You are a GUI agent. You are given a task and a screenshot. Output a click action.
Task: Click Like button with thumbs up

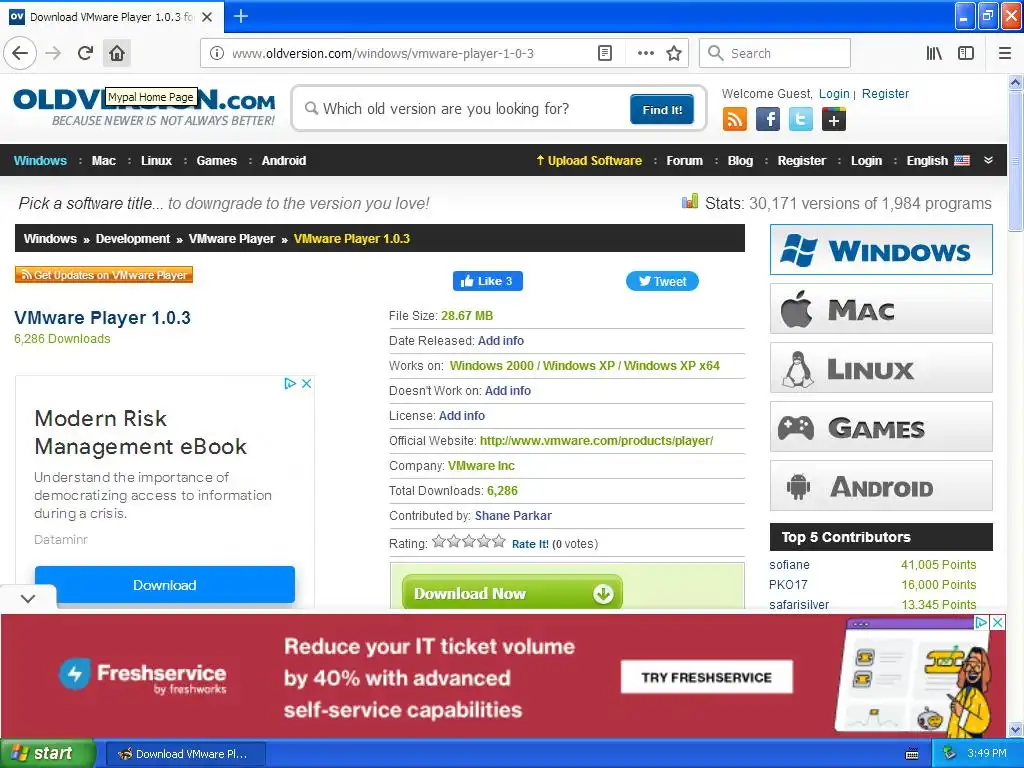[487, 281]
